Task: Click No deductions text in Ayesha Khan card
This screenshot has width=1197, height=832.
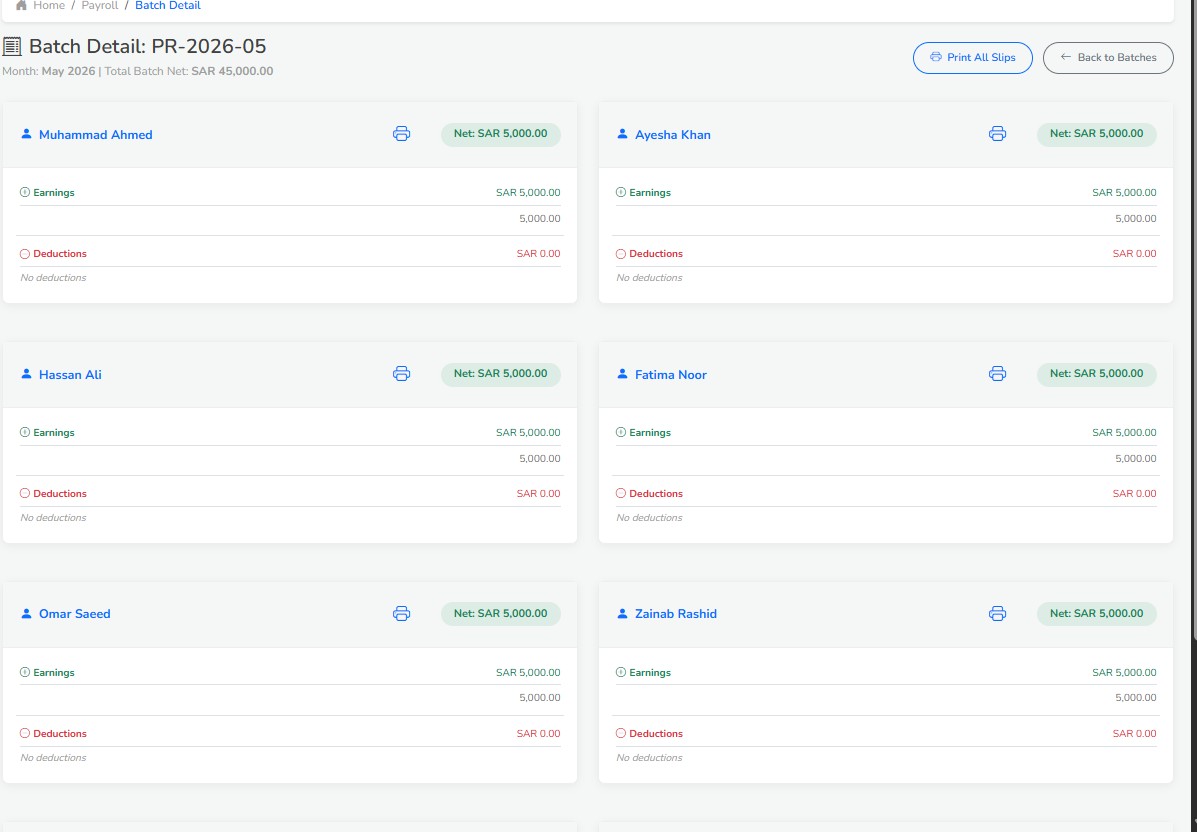Action: (x=650, y=278)
